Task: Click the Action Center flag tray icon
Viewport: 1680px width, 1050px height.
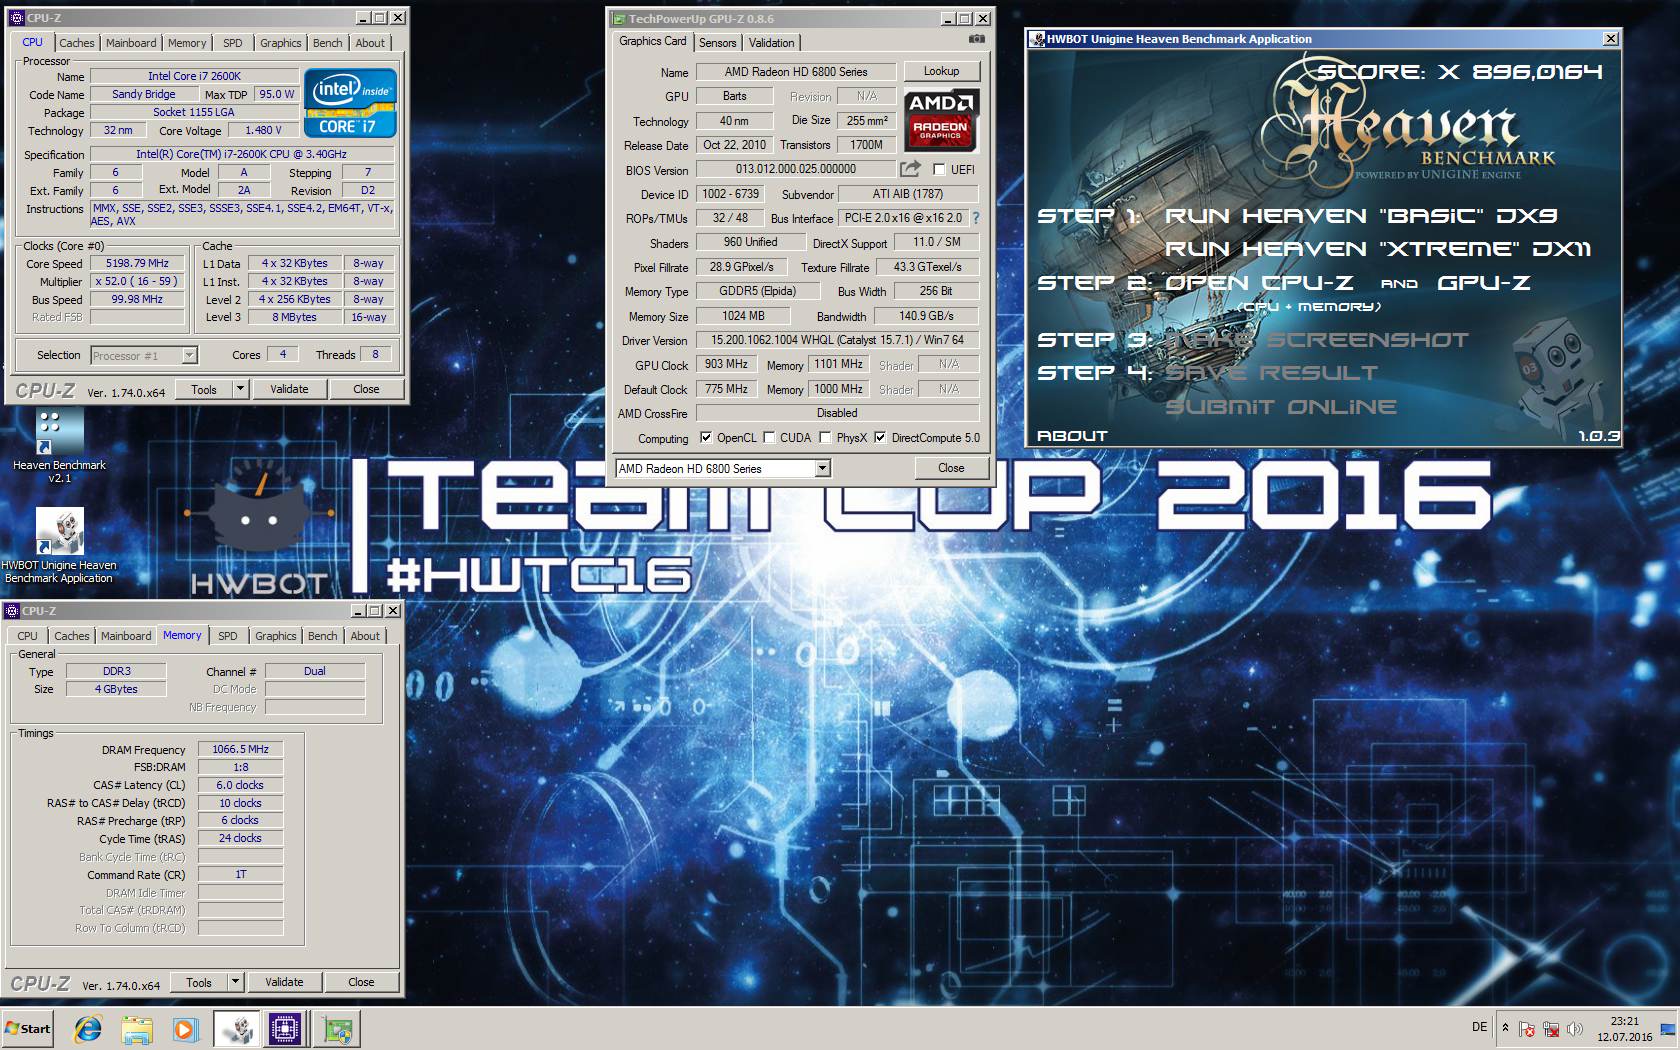Action: pos(1527,1029)
